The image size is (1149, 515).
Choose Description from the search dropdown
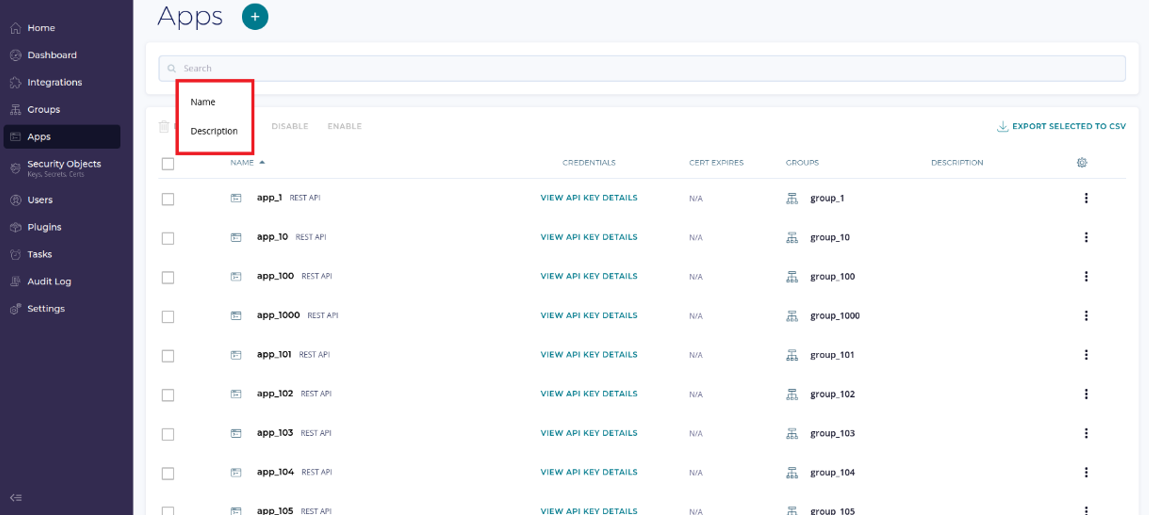click(214, 131)
